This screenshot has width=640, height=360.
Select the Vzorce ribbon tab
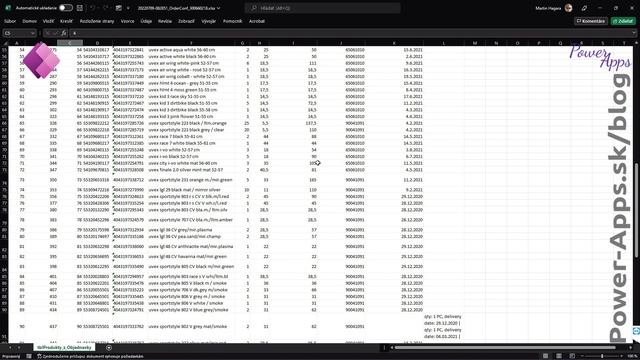(x=127, y=21)
